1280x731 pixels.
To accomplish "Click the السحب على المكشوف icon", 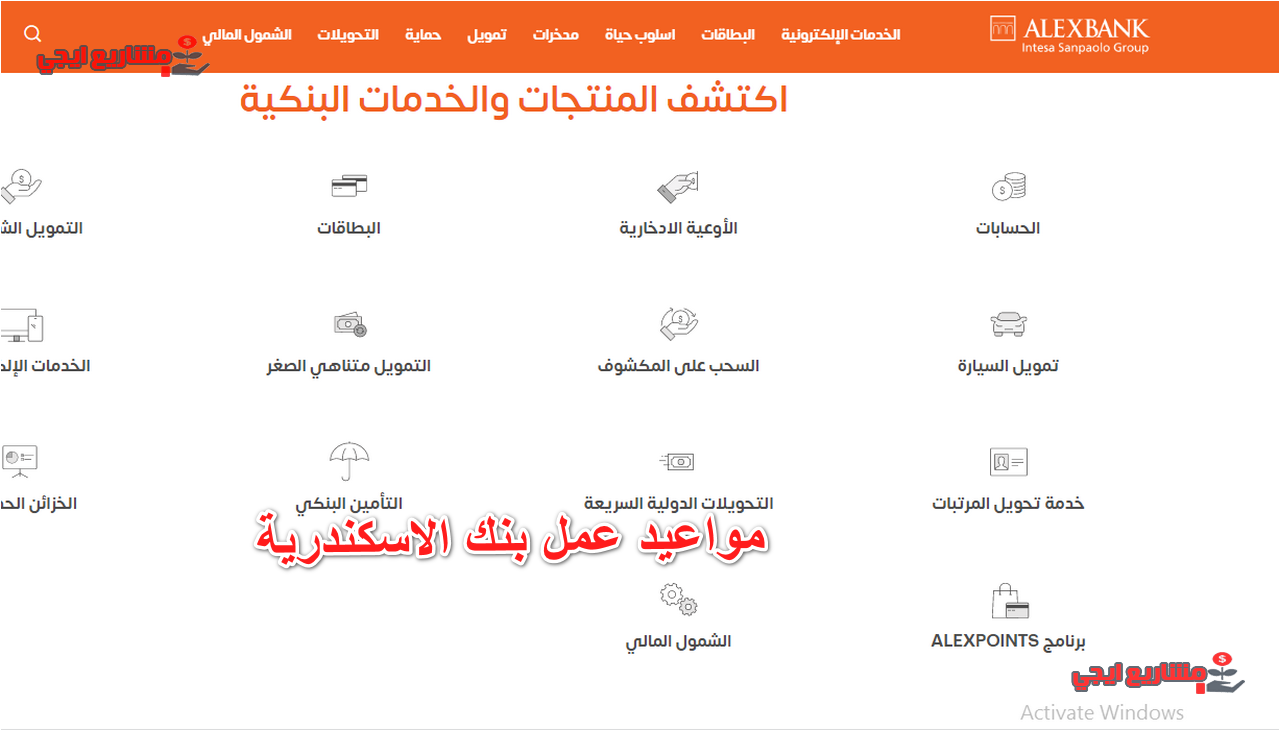I will (678, 323).
